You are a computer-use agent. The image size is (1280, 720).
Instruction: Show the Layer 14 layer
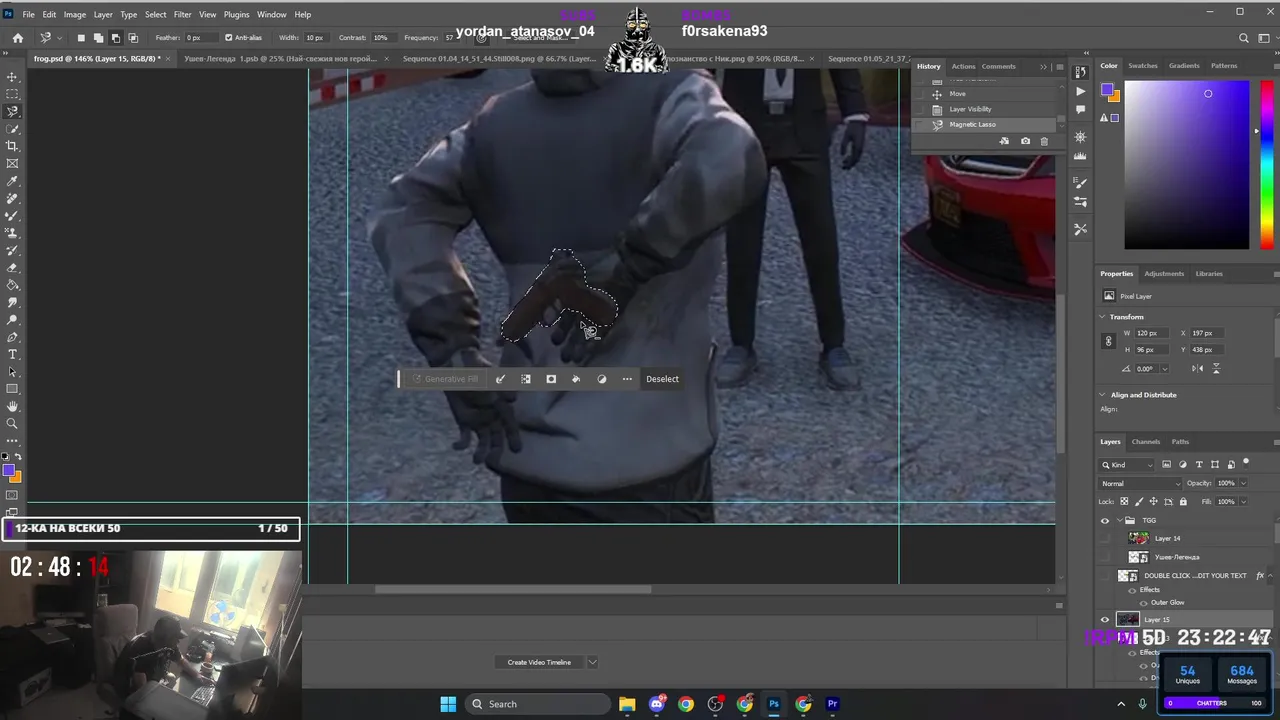click(x=1105, y=538)
